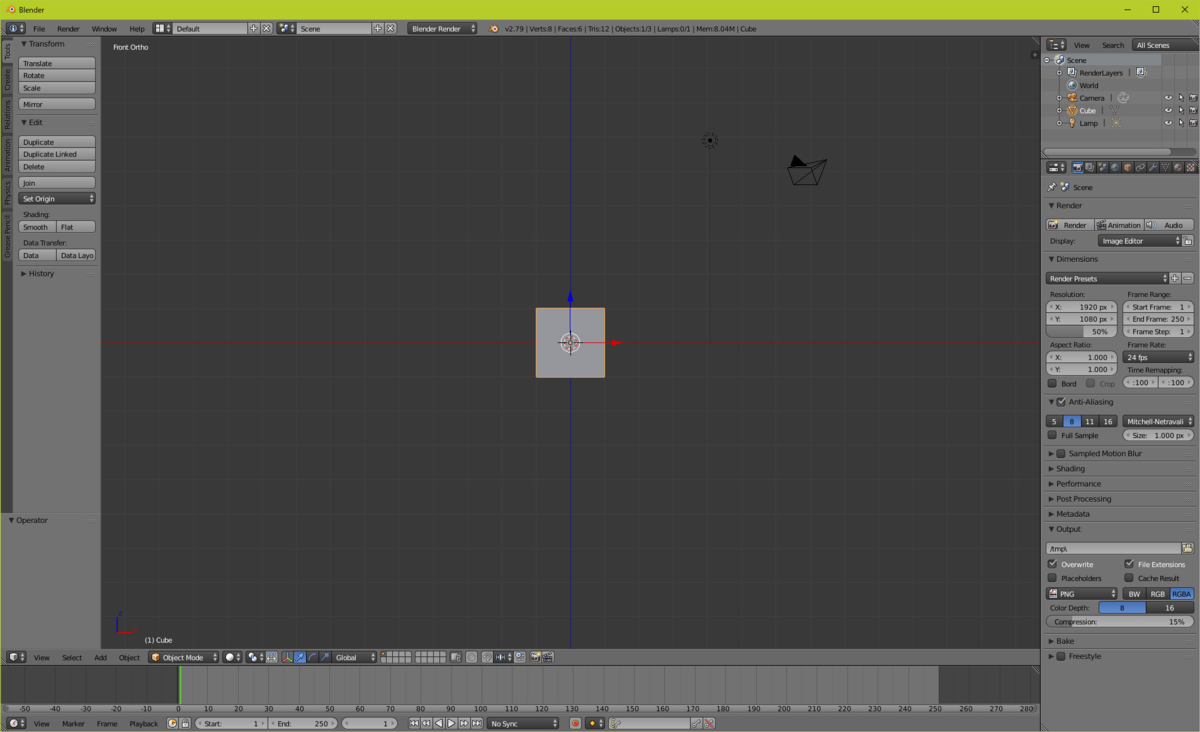
Task: Click the pin icon beside Scene in properties
Action: pos(1051,187)
